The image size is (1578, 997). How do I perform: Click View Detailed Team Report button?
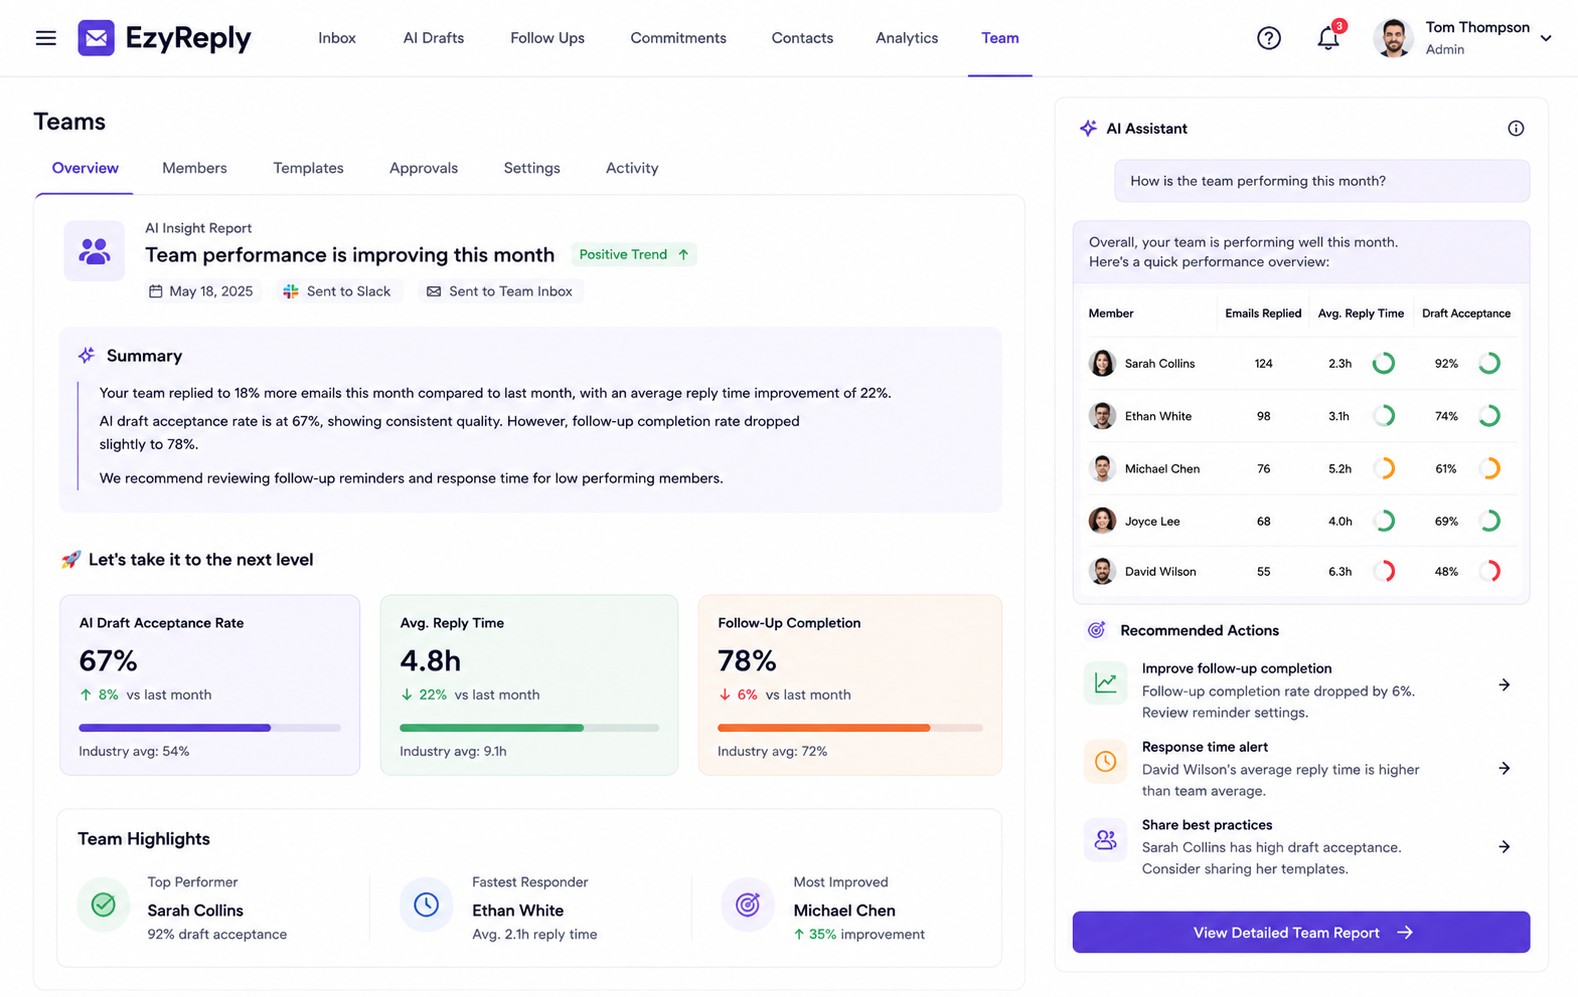1301,932
